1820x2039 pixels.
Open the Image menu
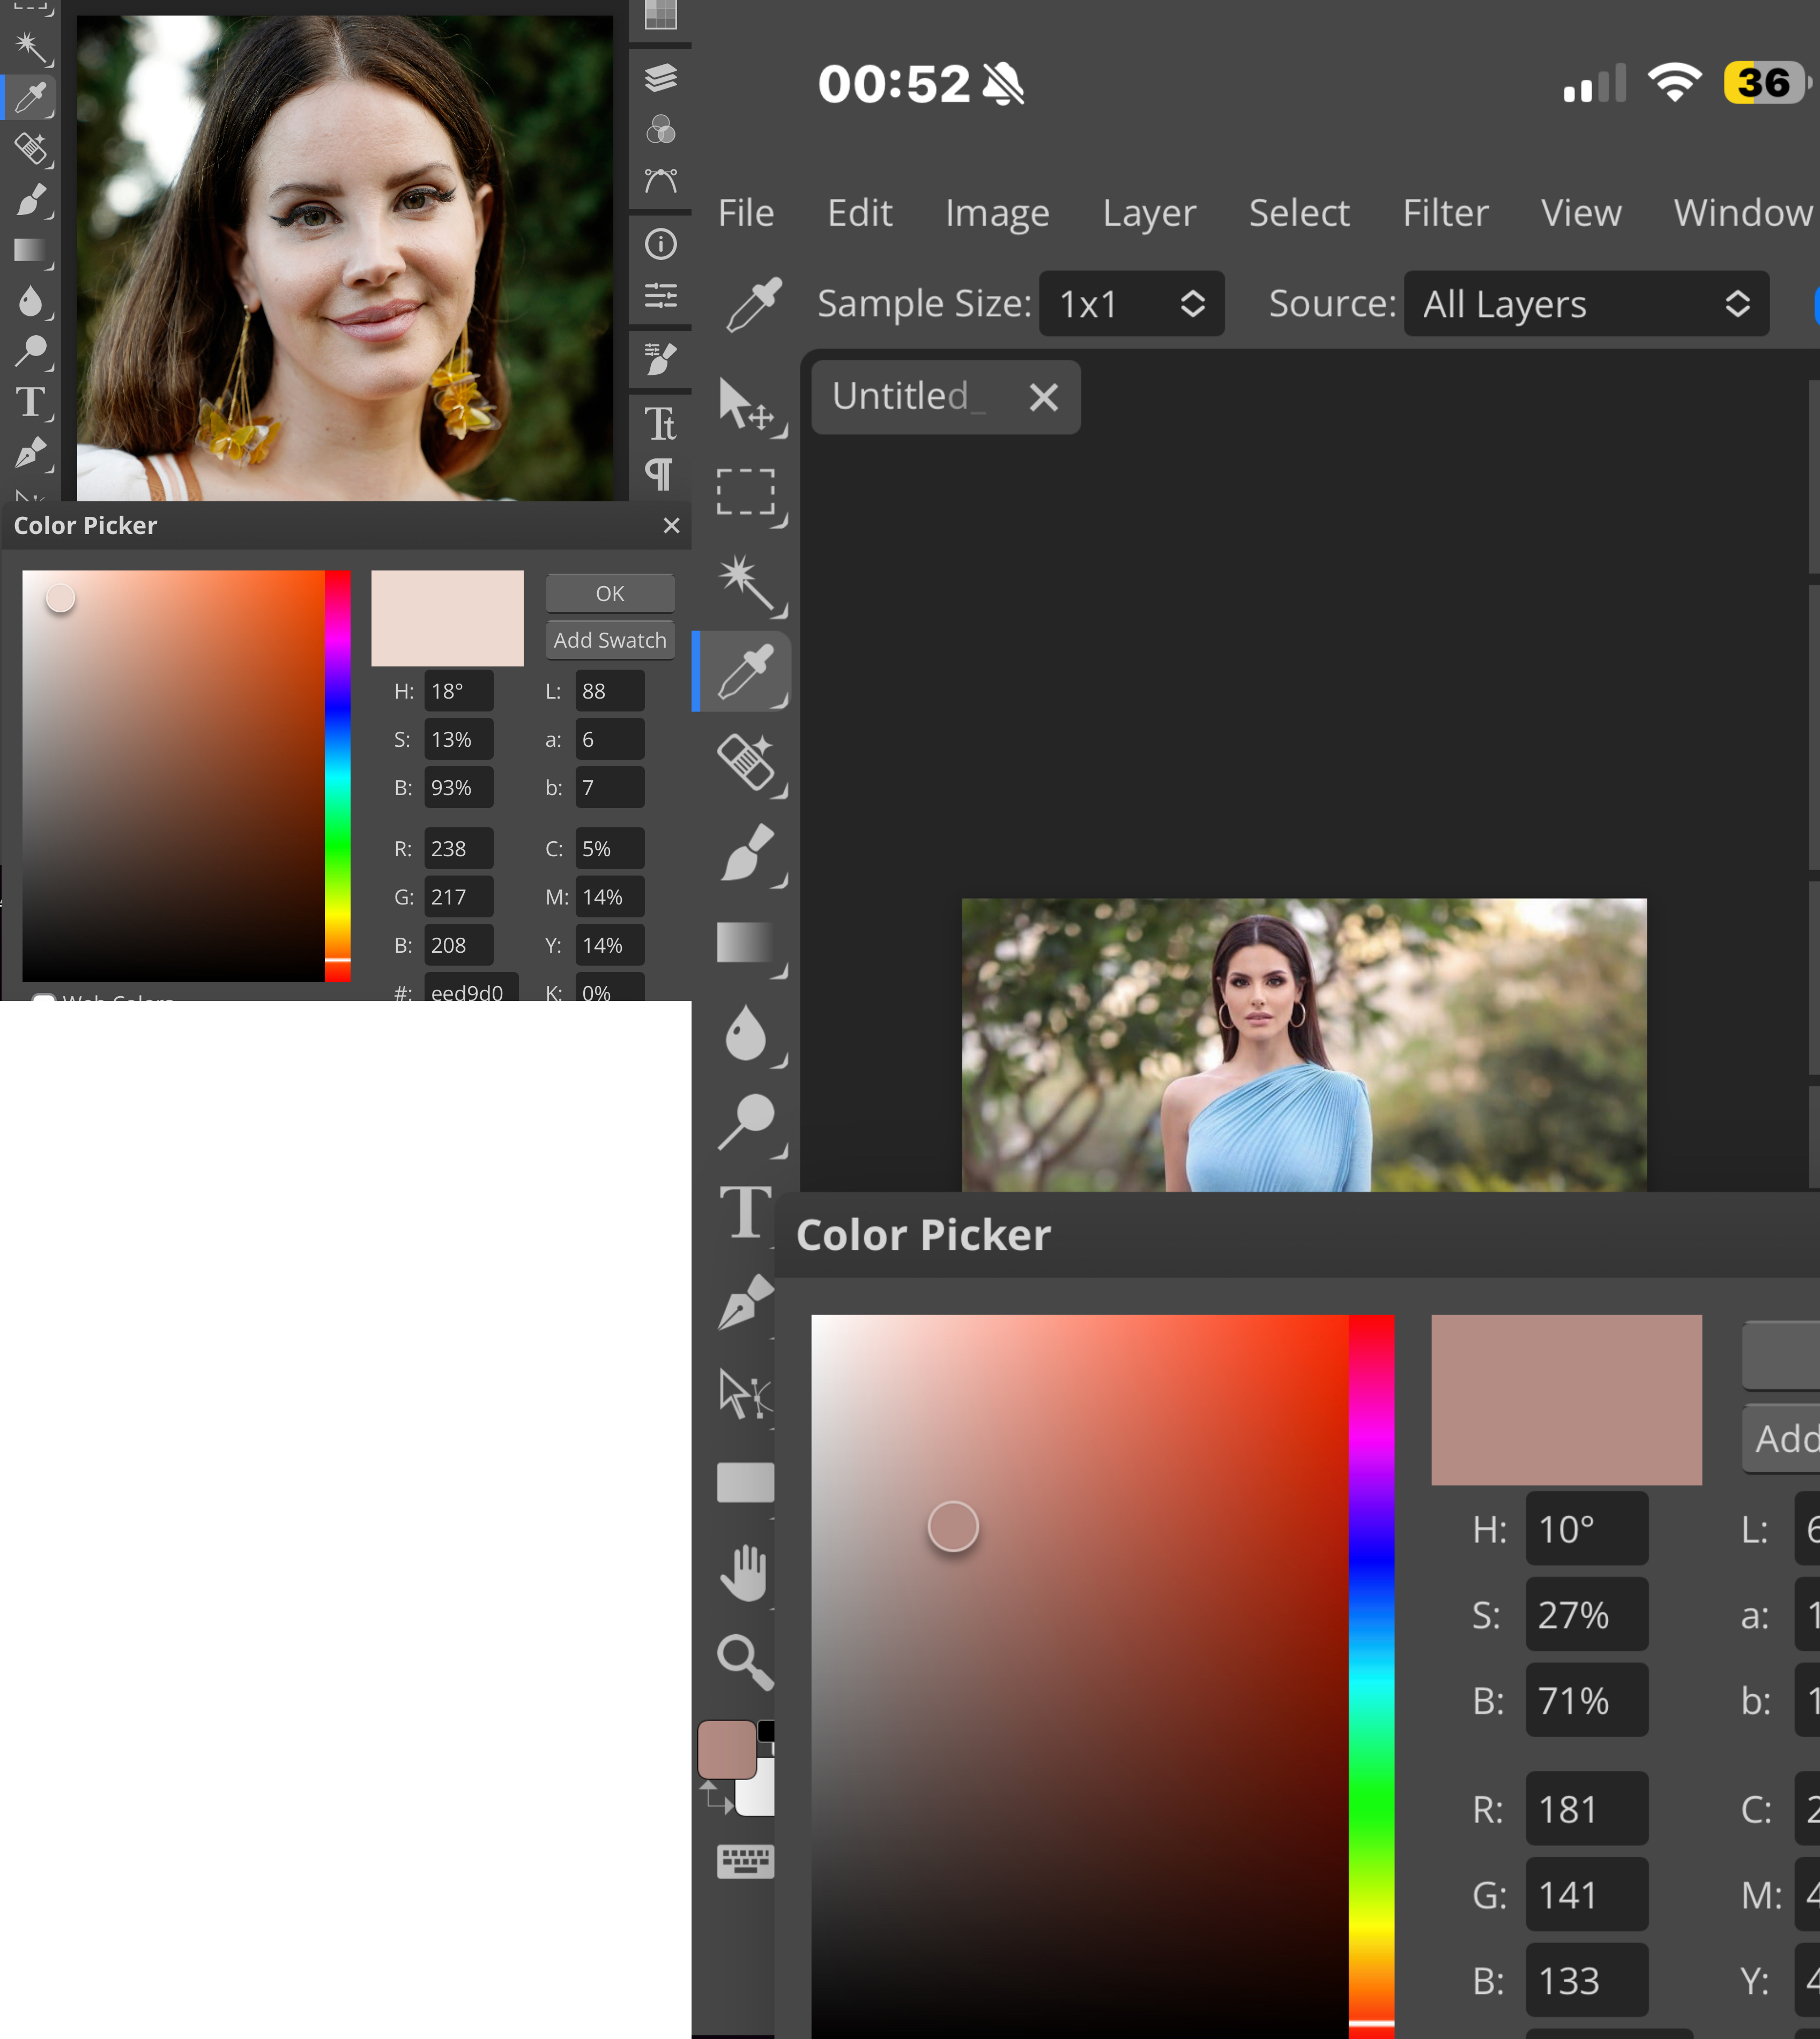tap(996, 213)
